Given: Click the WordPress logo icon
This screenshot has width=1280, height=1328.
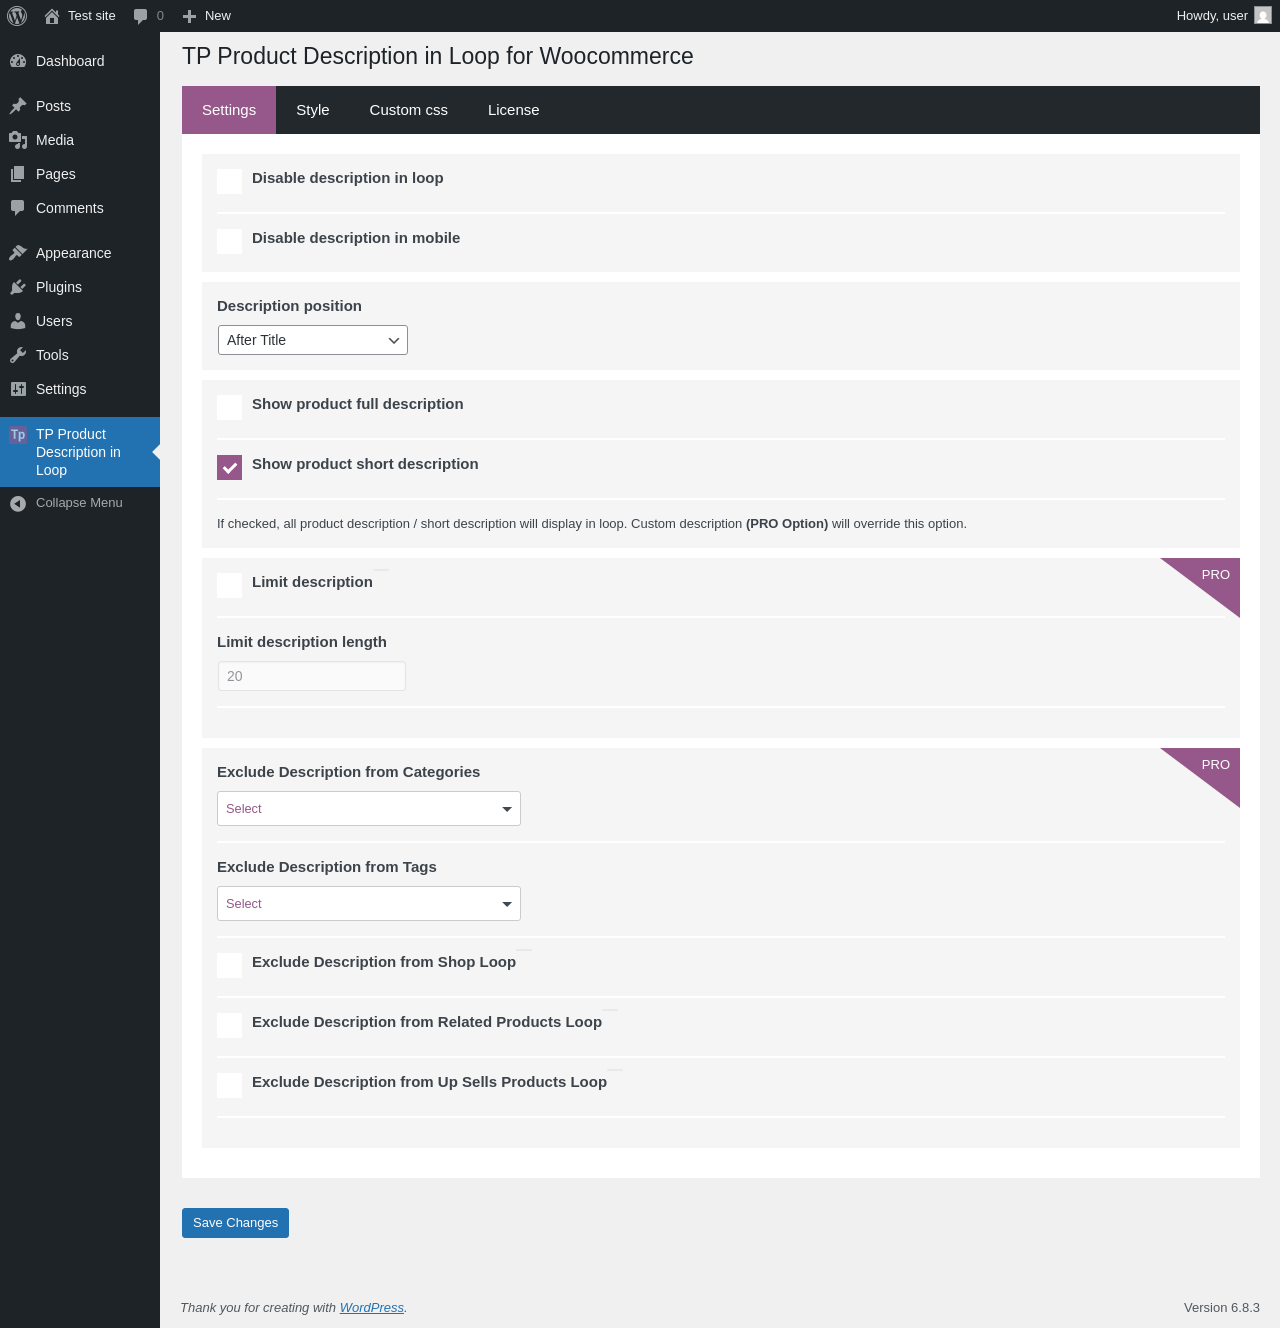Looking at the screenshot, I should [17, 16].
